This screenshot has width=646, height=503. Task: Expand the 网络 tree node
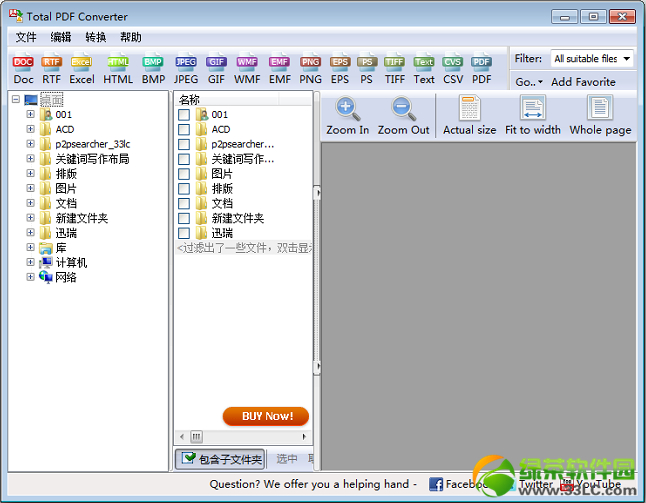[x=30, y=277]
